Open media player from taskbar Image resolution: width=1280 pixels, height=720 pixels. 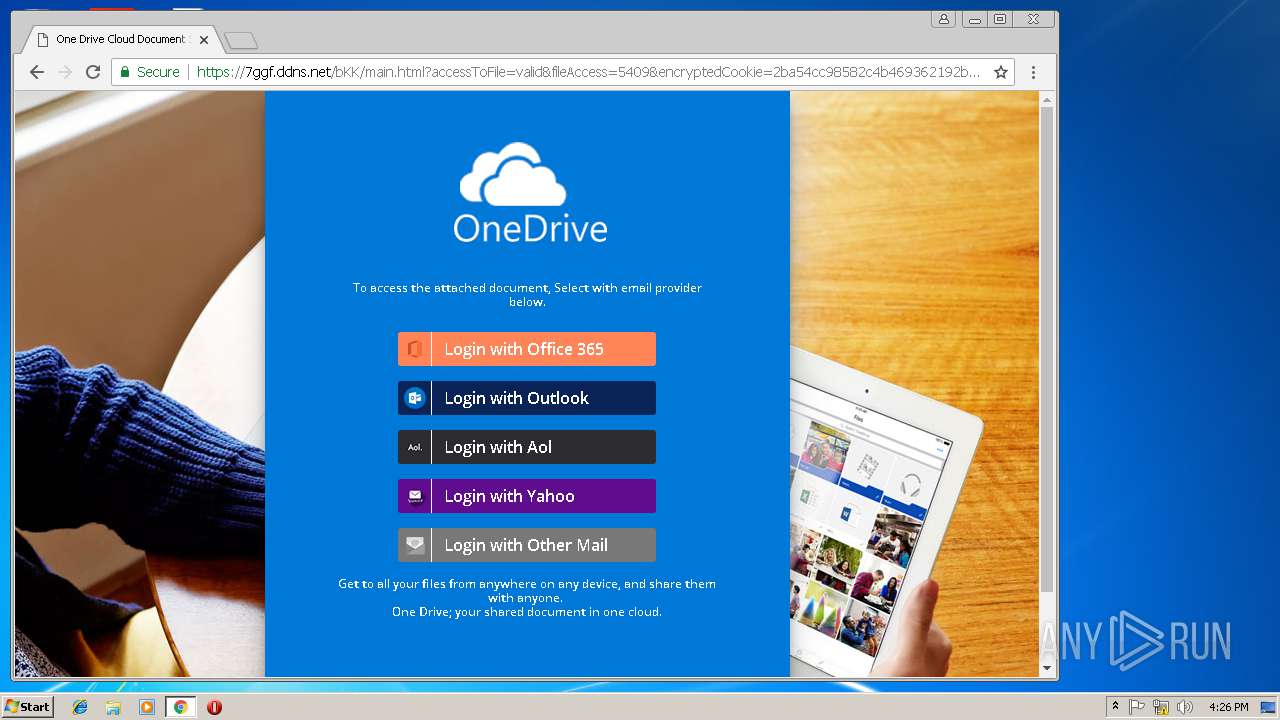point(147,707)
